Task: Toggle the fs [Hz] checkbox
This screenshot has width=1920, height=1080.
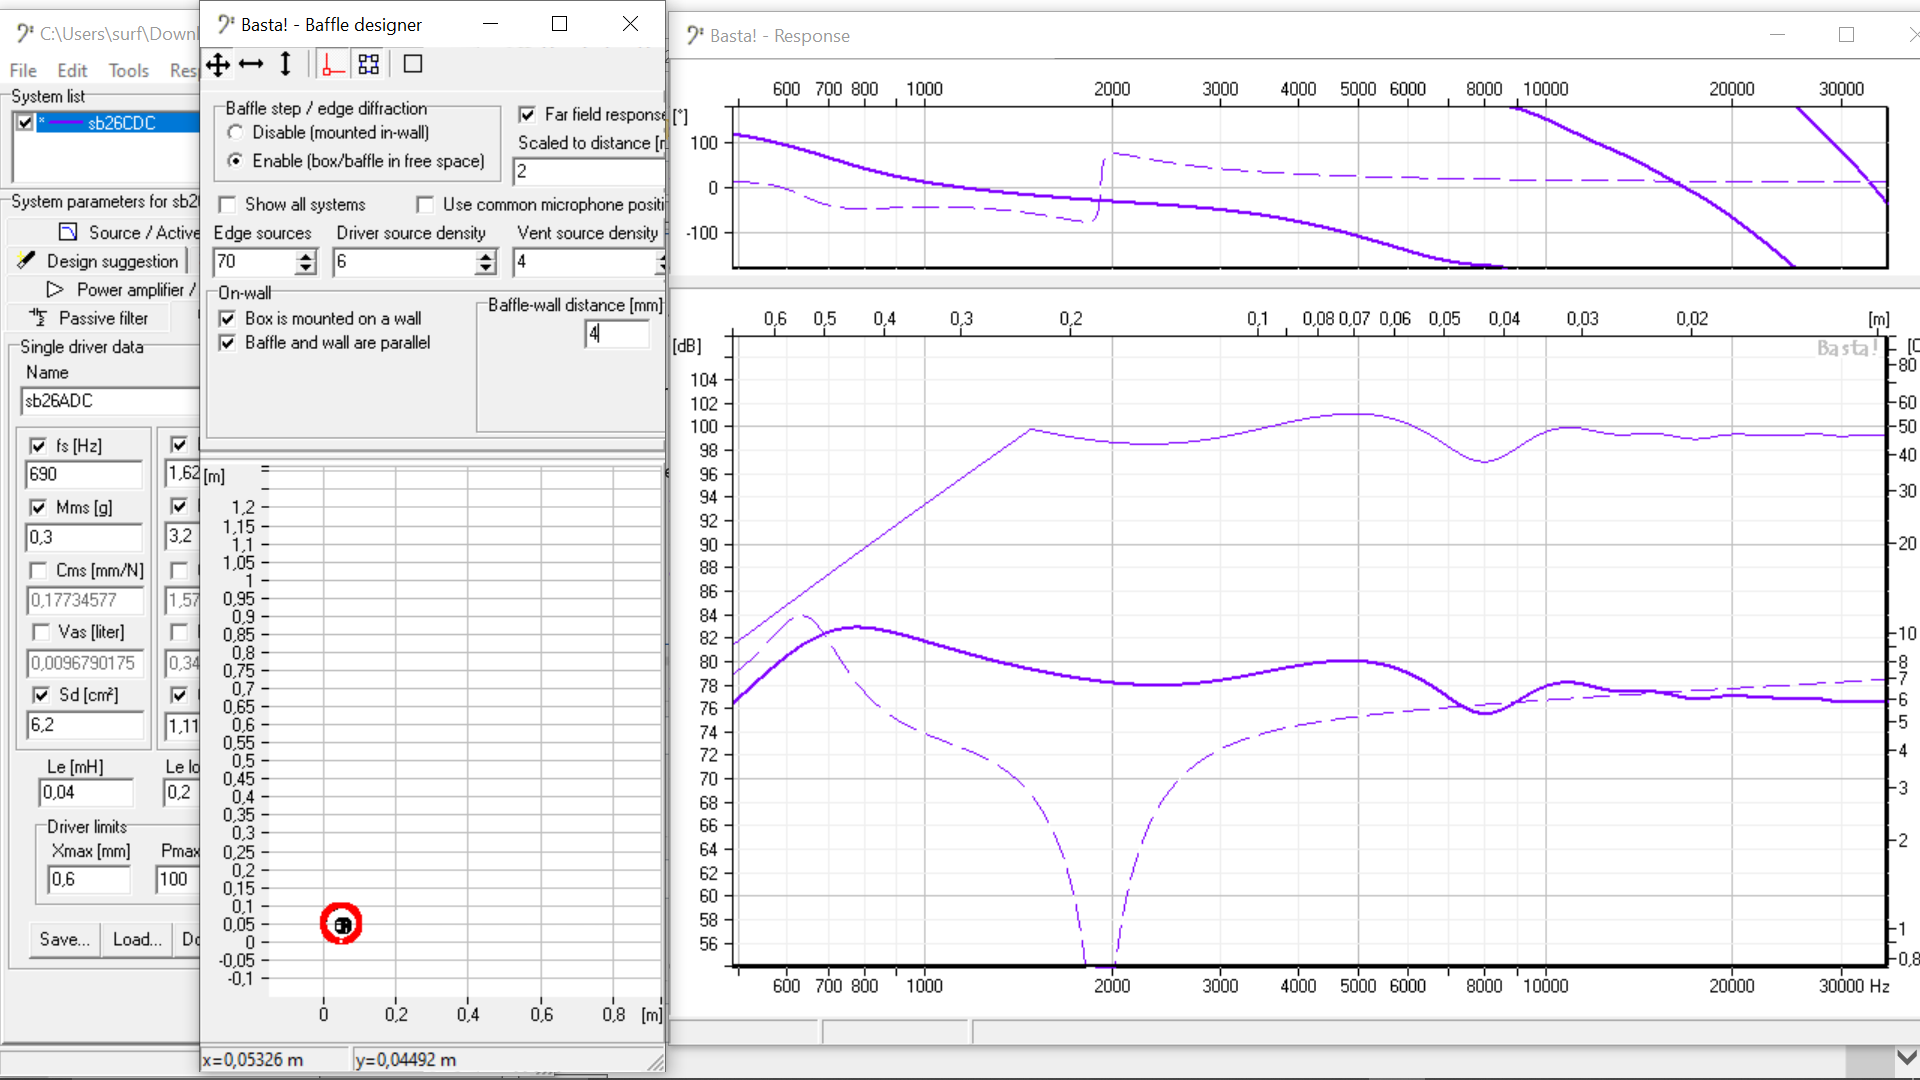Action: click(x=38, y=446)
